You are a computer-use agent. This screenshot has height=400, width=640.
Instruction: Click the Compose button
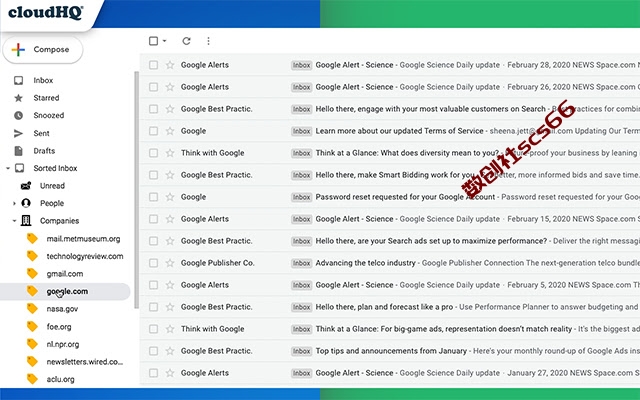point(43,49)
